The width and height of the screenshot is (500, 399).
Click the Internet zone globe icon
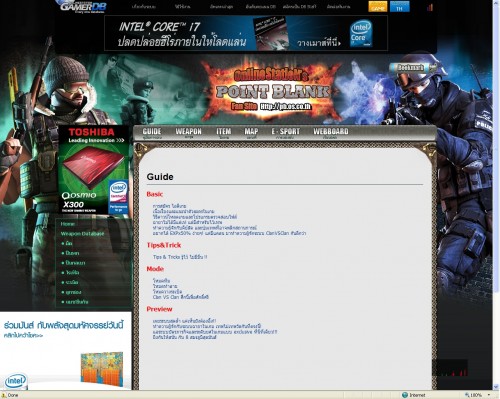pos(405,395)
